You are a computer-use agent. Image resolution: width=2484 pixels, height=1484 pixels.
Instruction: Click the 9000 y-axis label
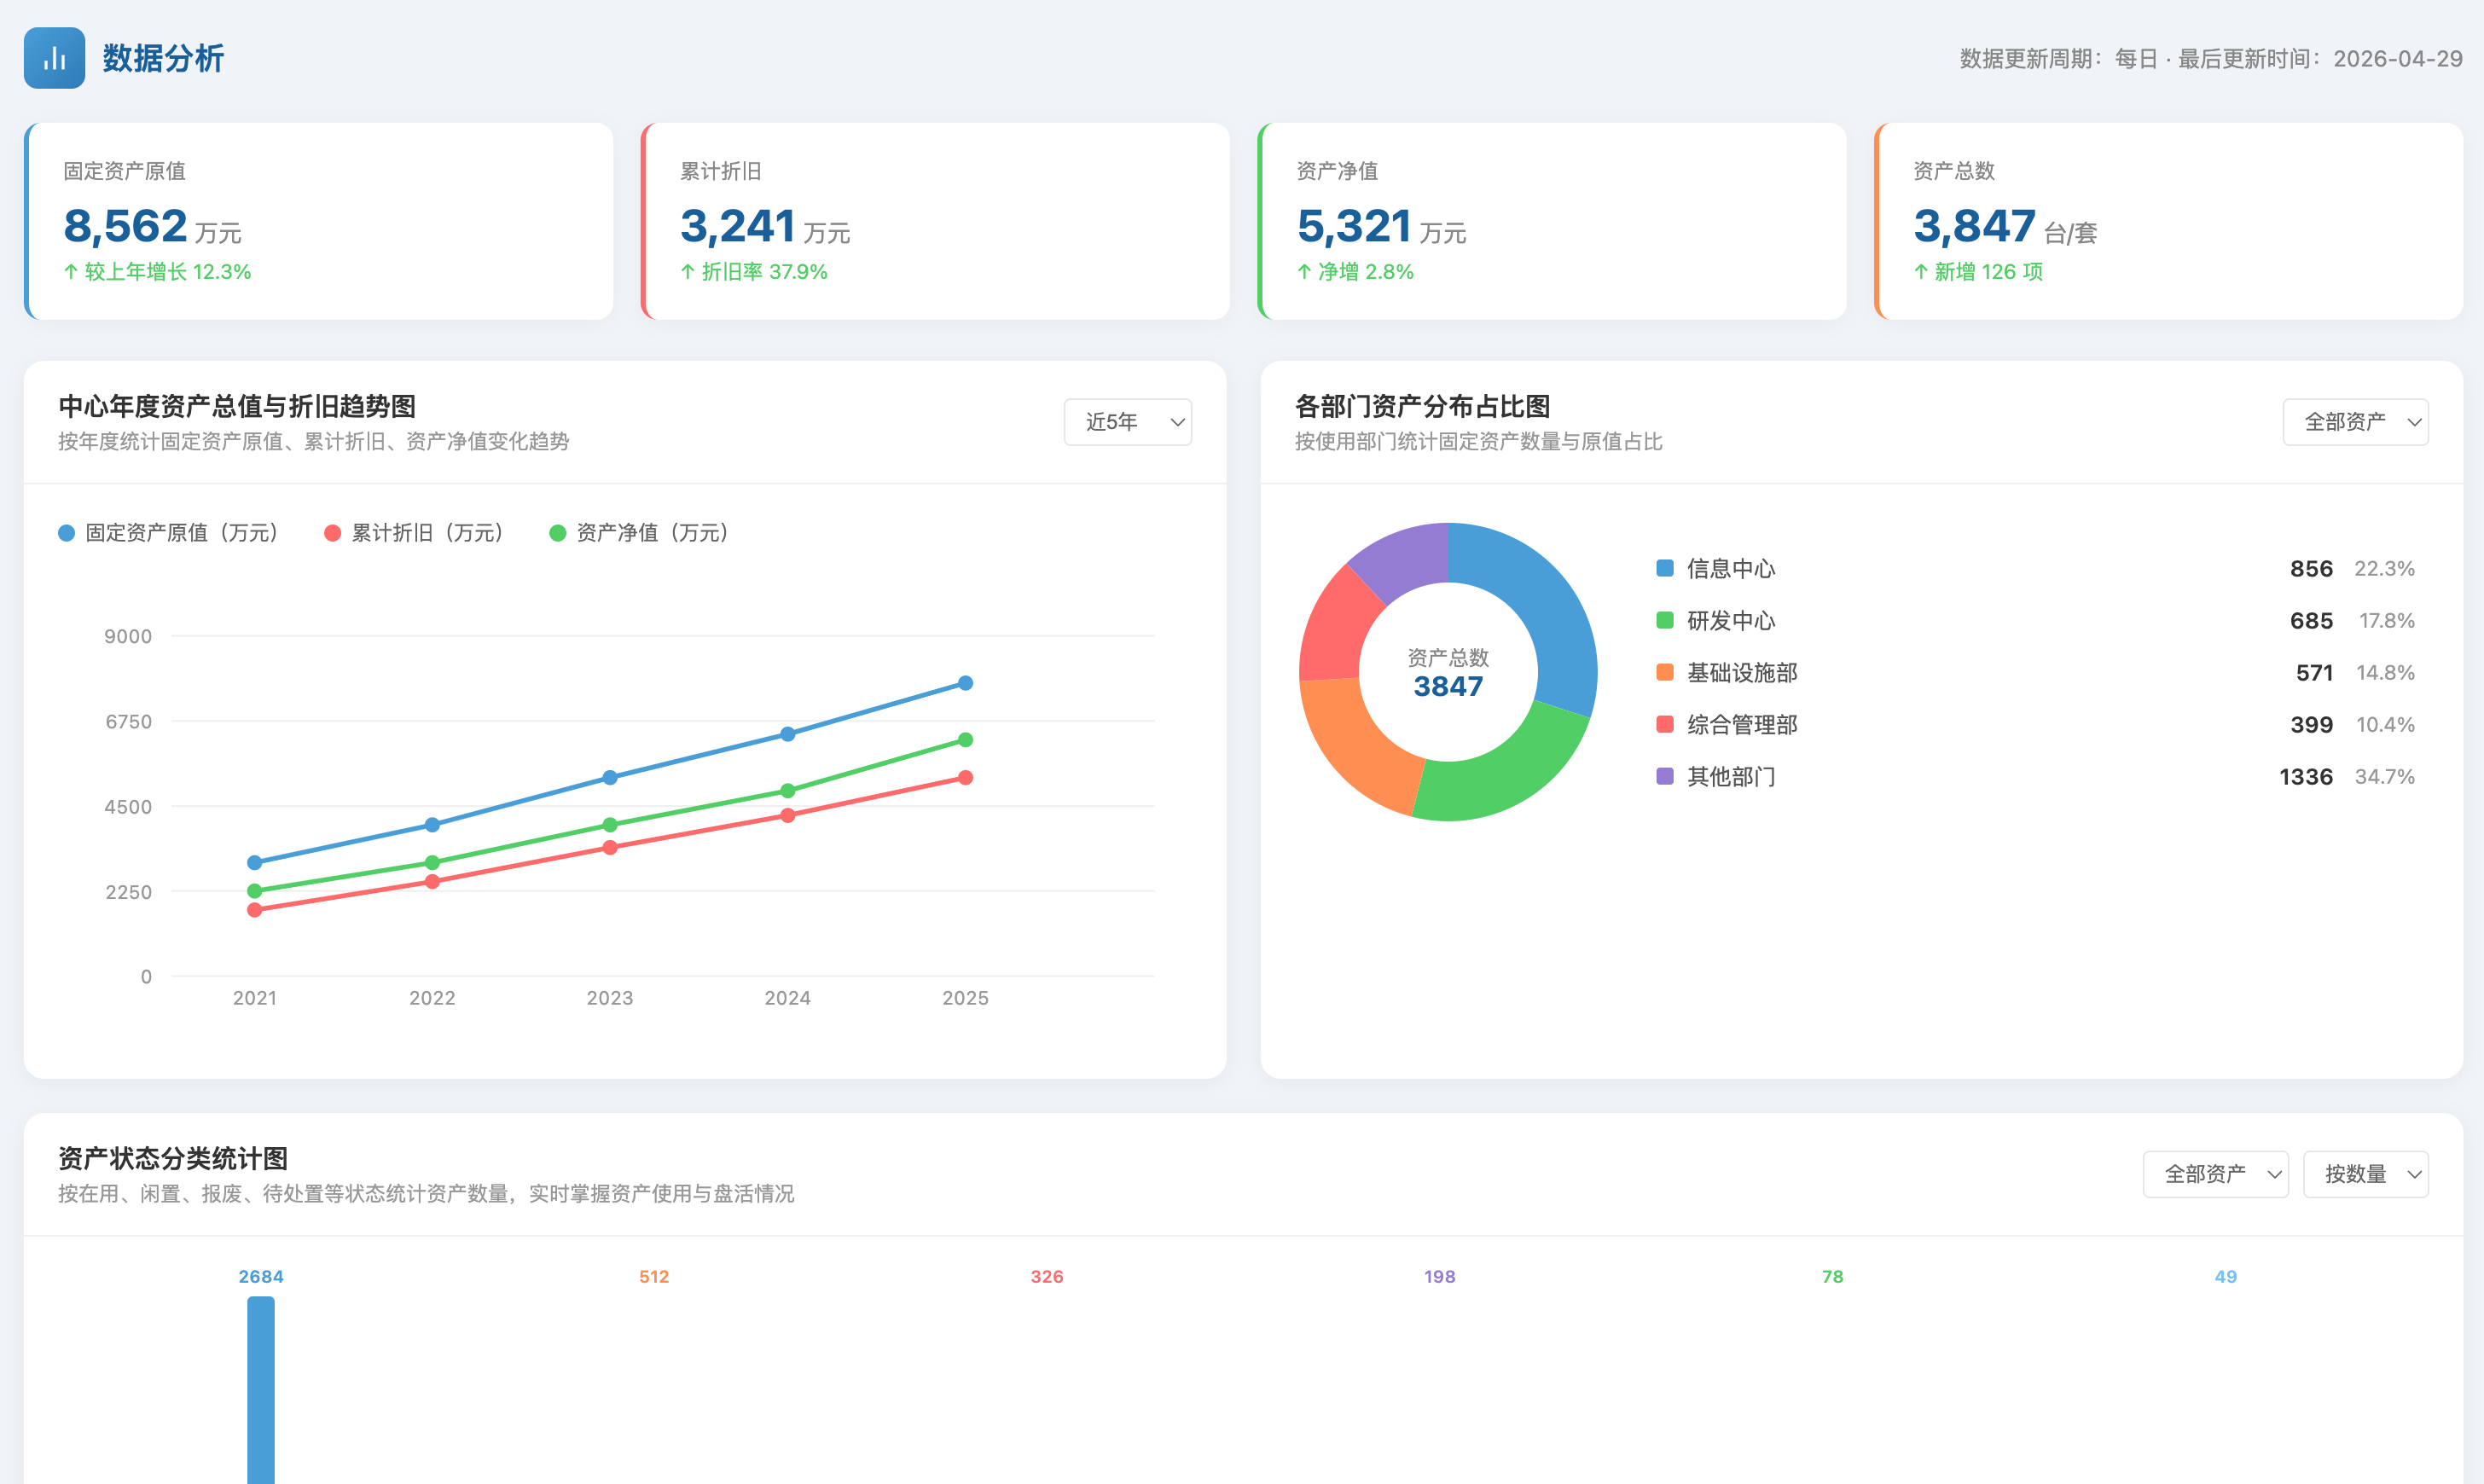point(128,636)
